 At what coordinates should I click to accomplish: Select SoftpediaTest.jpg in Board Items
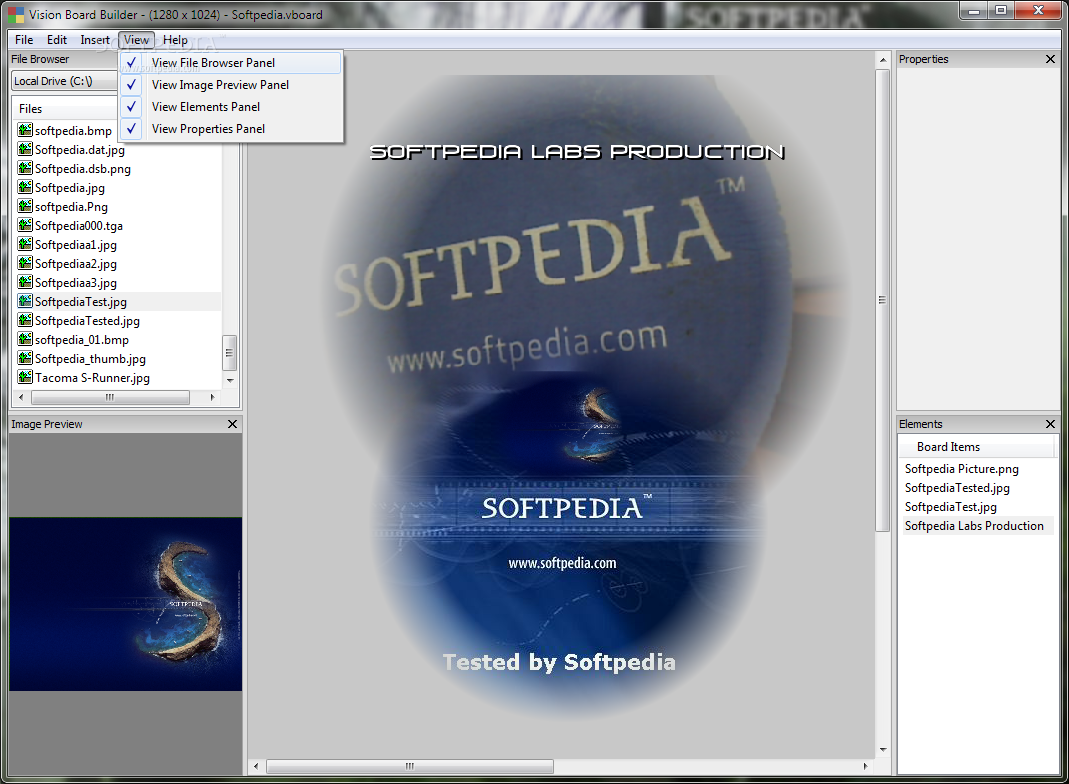(950, 507)
